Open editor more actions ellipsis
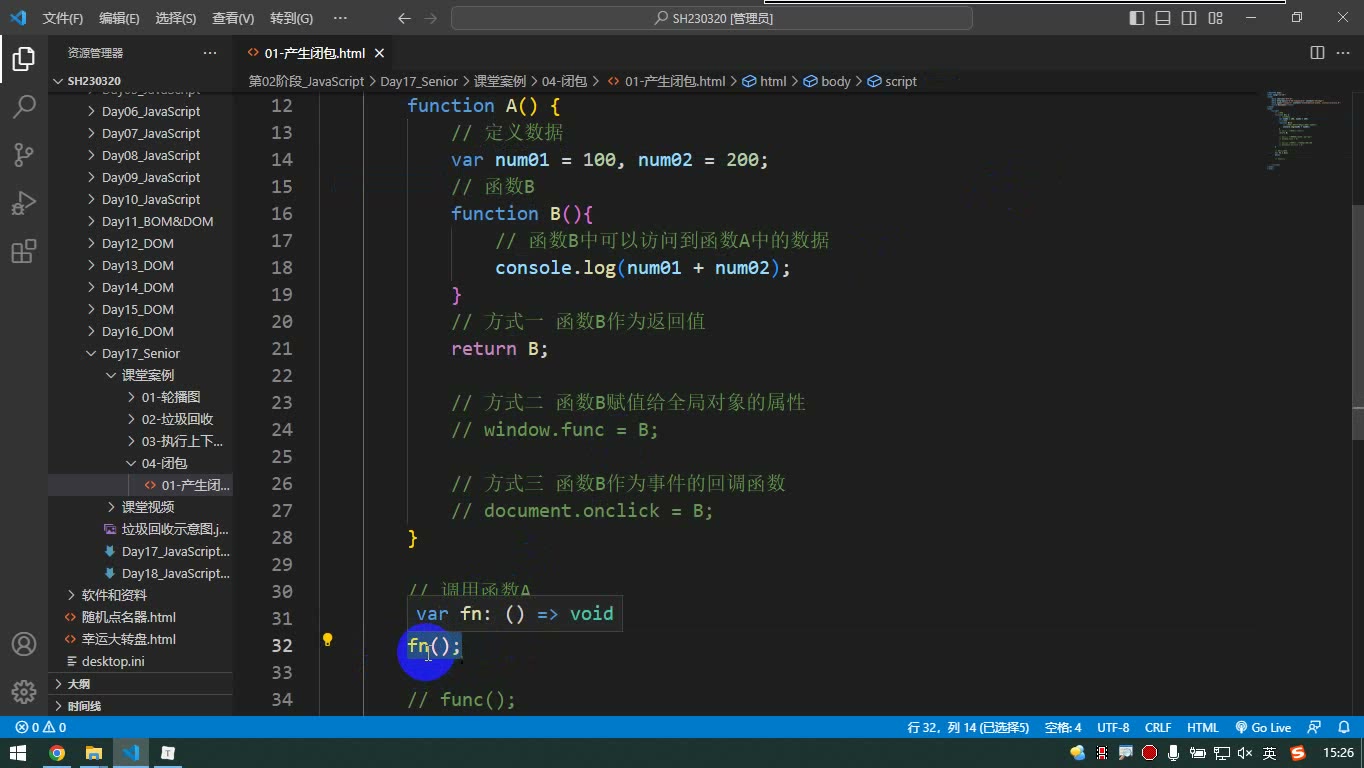1364x768 pixels. coord(1344,53)
